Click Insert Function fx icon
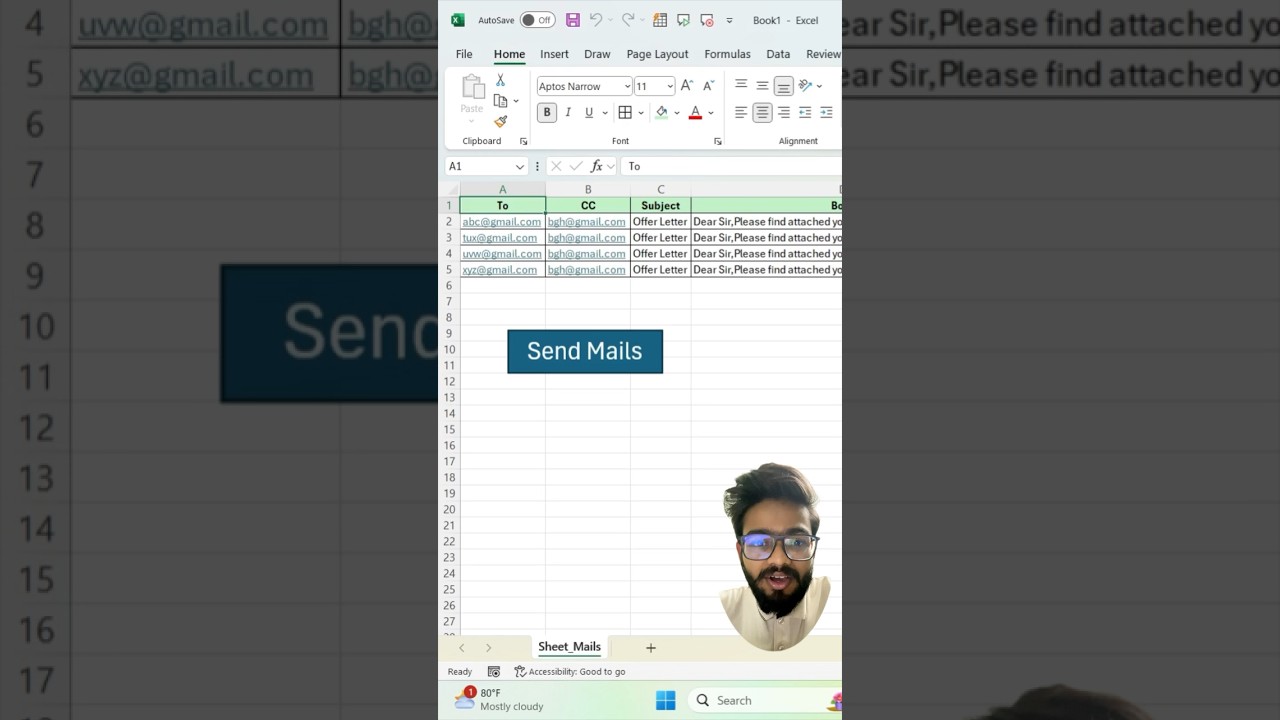Image resolution: width=1280 pixels, height=720 pixels. point(597,166)
